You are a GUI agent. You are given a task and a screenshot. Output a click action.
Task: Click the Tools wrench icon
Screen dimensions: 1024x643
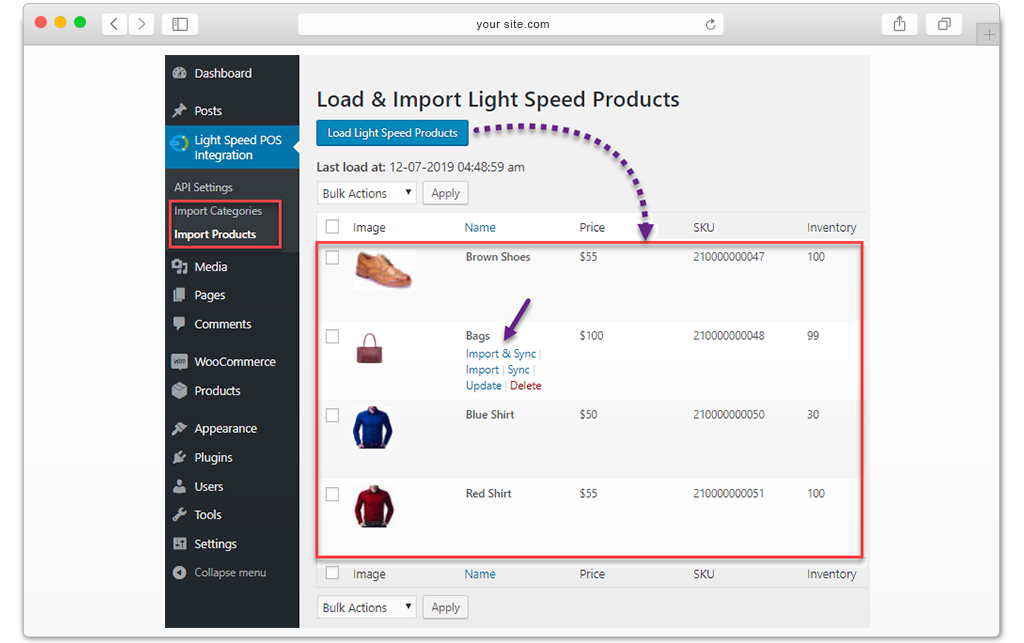click(x=180, y=514)
